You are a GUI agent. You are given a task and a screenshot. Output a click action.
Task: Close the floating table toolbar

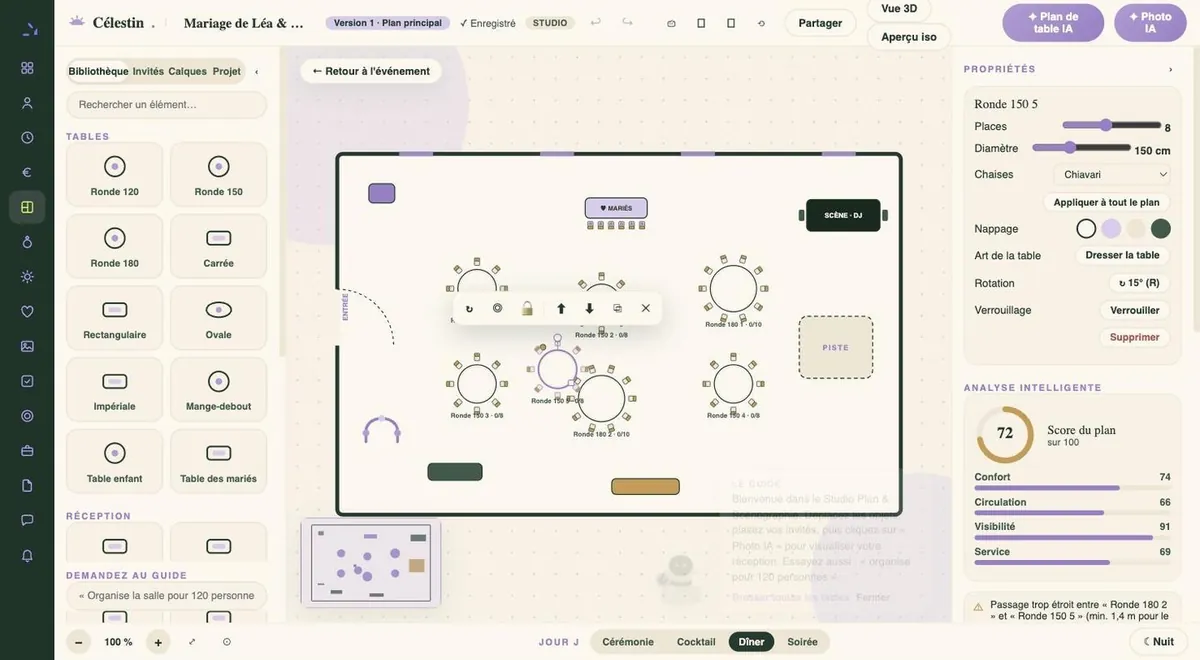[x=645, y=308]
